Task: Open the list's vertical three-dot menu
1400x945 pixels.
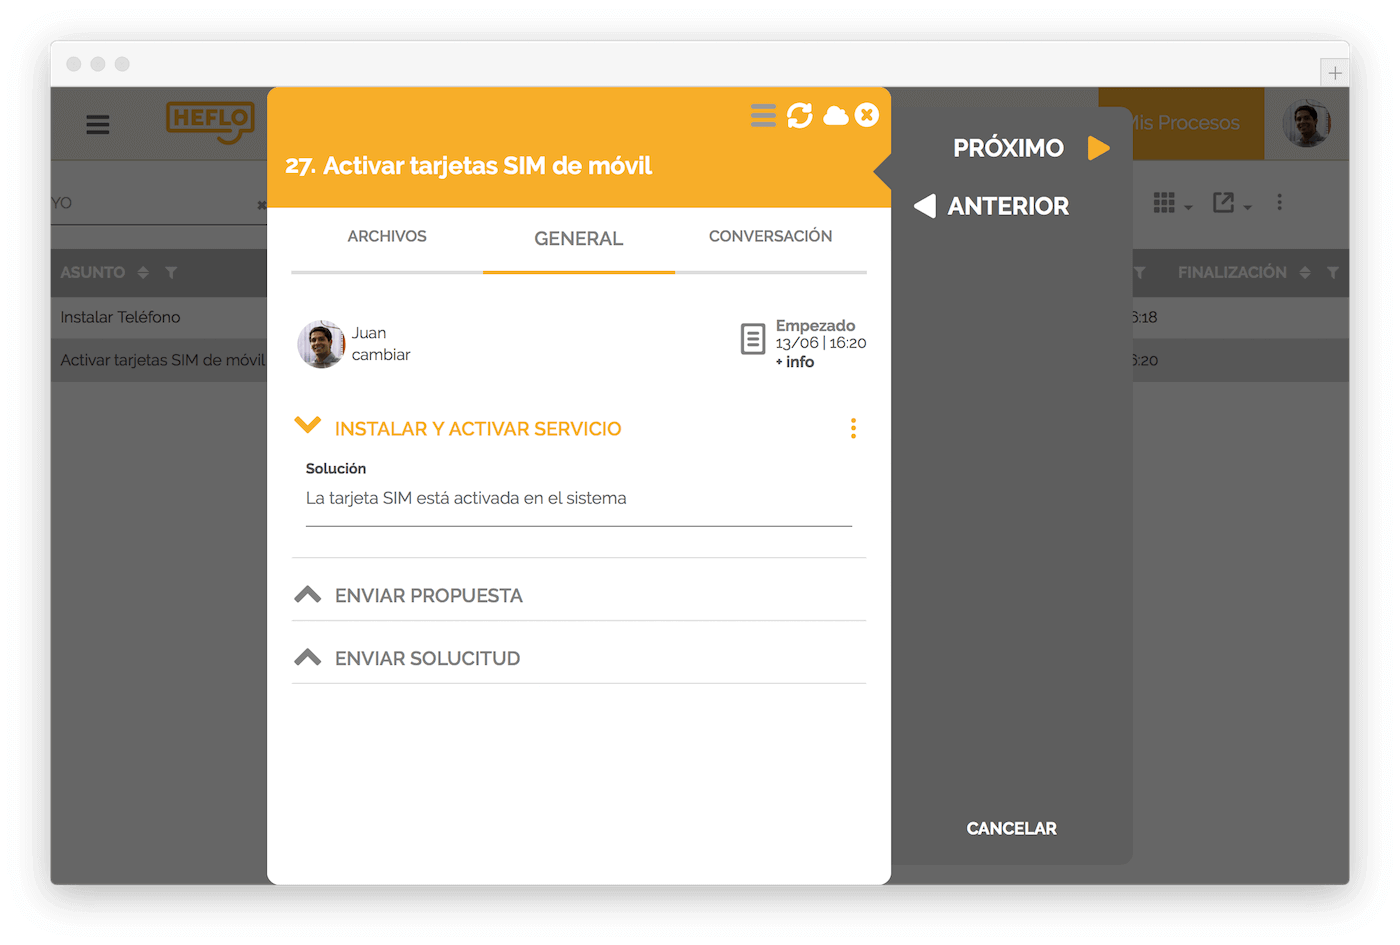Action: 1279,203
